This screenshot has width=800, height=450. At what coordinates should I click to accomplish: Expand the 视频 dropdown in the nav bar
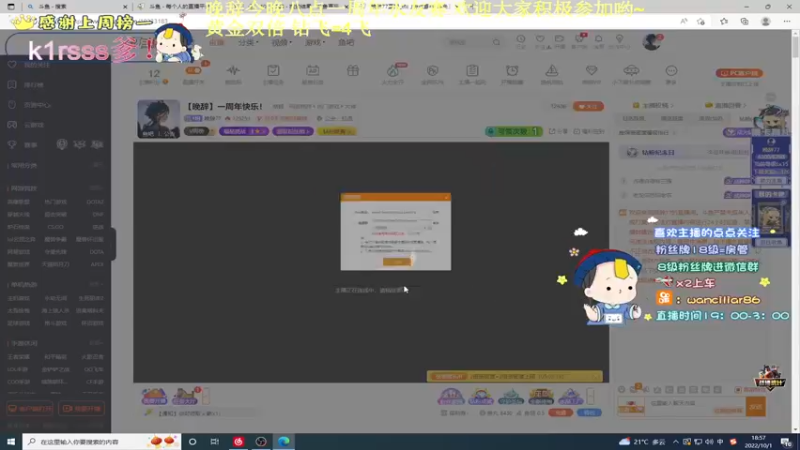coord(281,42)
